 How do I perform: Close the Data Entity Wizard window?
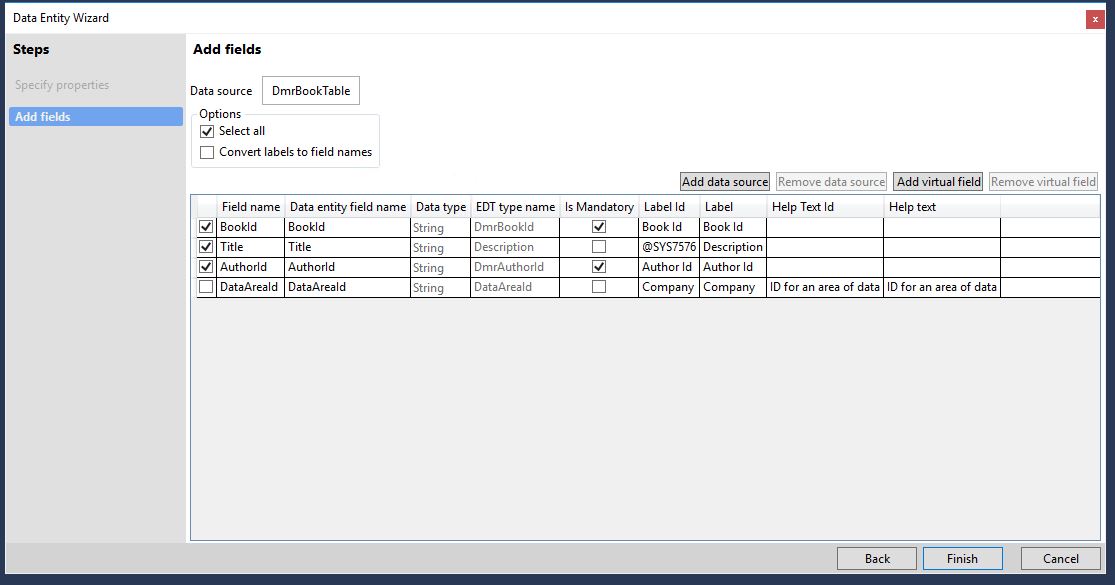tap(1095, 19)
